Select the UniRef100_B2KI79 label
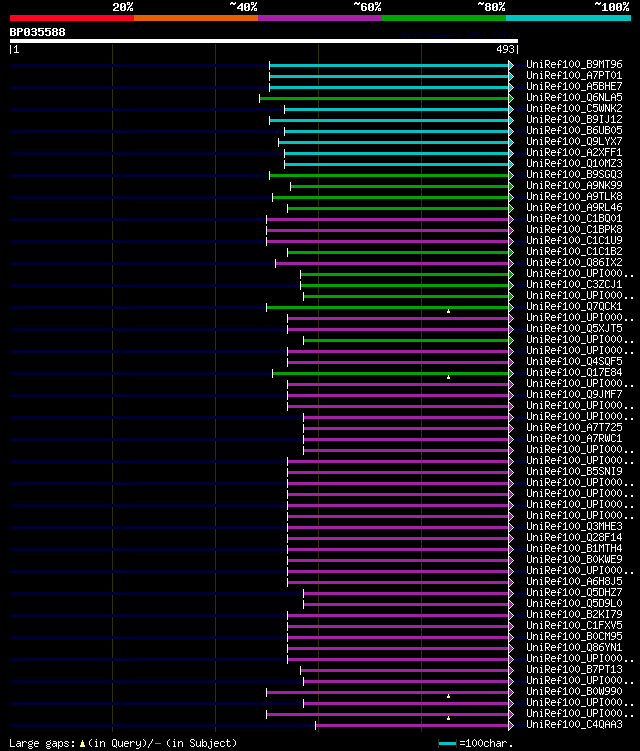The image size is (640, 751). [574, 615]
